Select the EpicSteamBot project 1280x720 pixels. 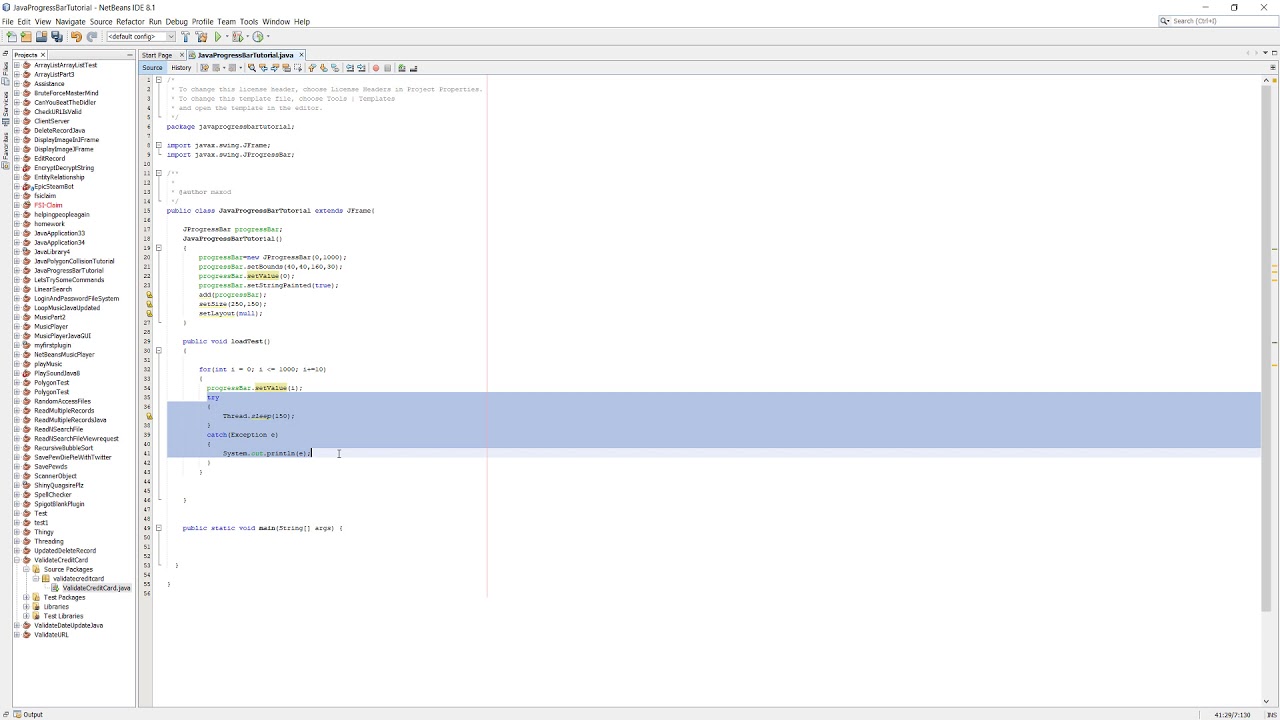[54, 187]
